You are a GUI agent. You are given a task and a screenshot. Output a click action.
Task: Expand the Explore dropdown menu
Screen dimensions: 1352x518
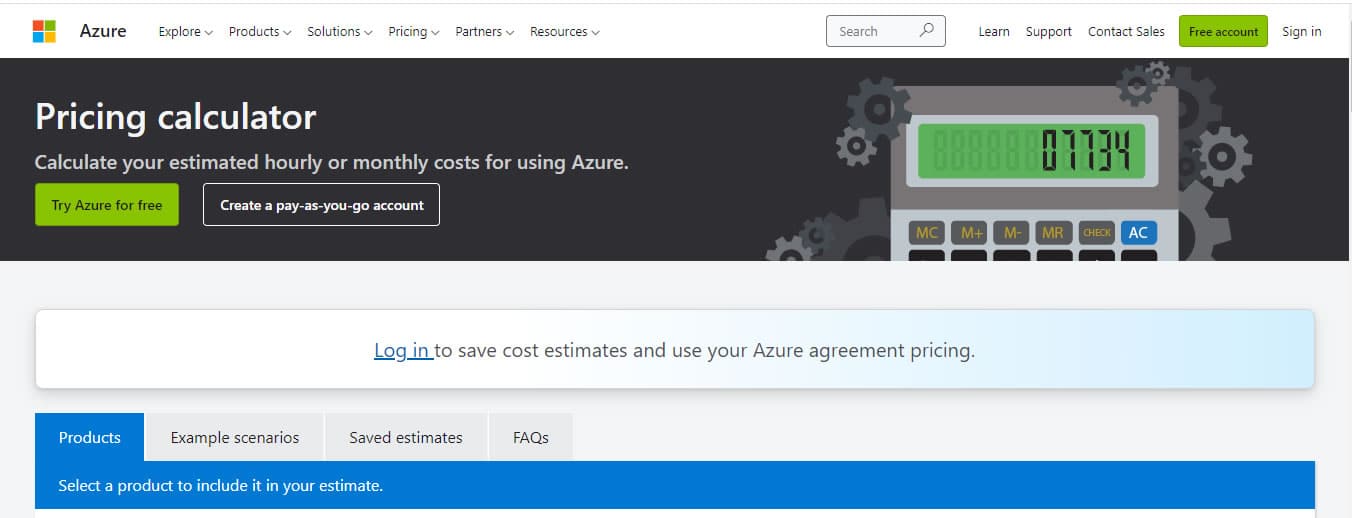[185, 32]
